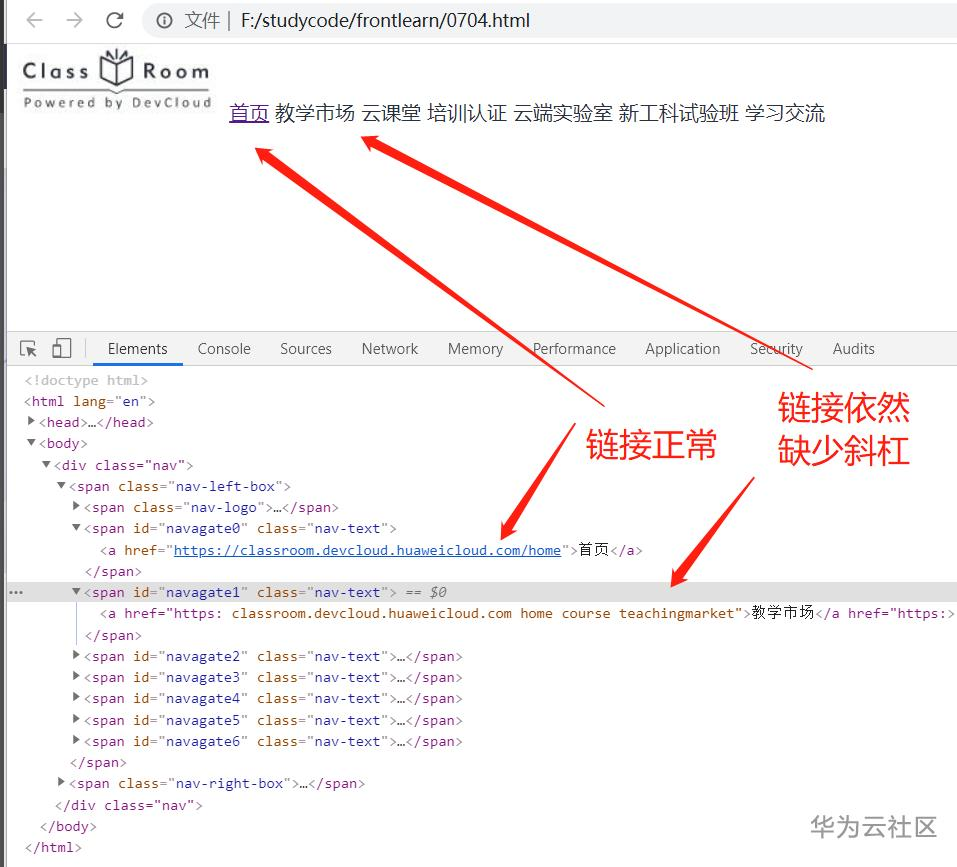Collapse the div class nav node
This screenshot has width=957, height=867.
(46, 464)
